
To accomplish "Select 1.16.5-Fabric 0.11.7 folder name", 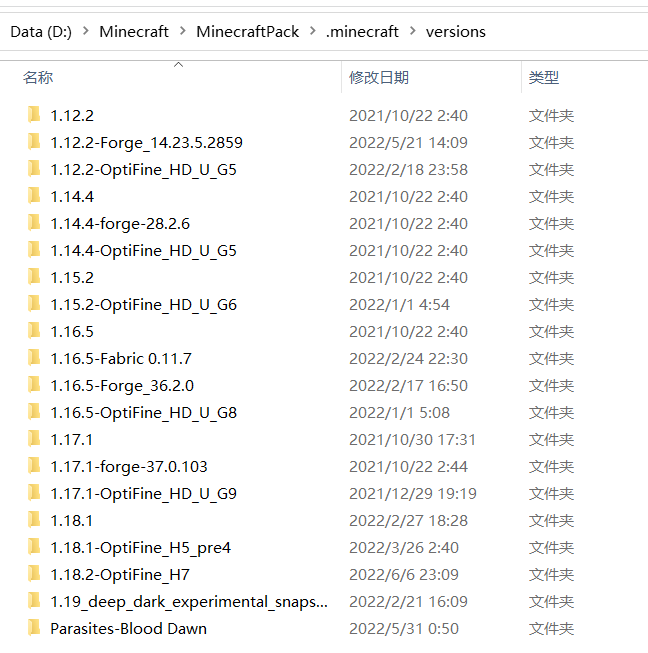I will (x=121, y=359).
